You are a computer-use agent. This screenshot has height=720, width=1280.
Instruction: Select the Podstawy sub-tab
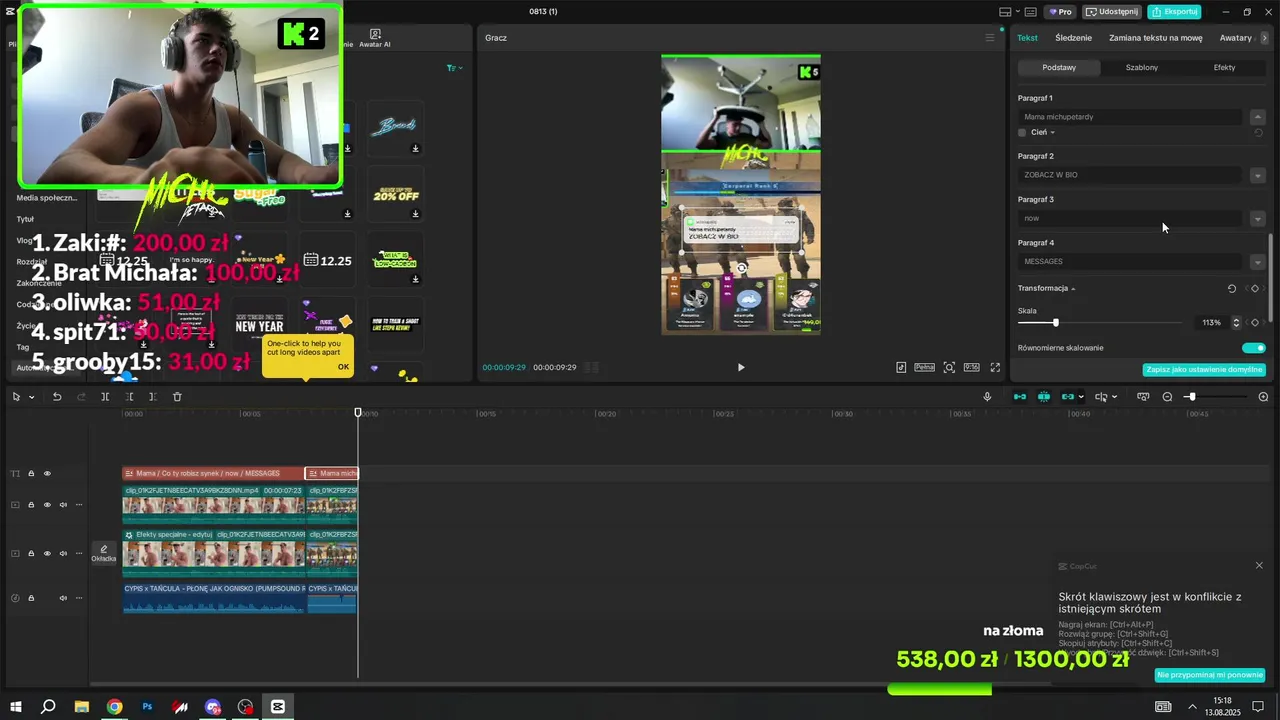1059,67
